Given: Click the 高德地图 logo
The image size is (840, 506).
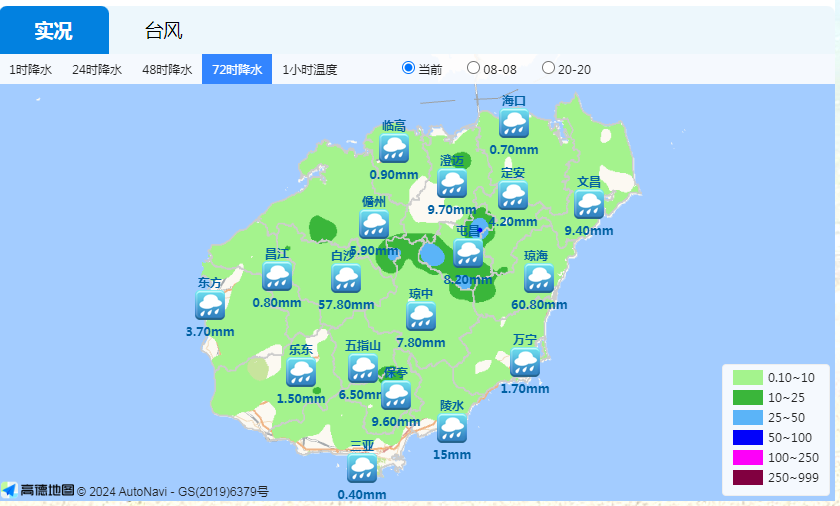Looking at the screenshot, I should [38, 490].
